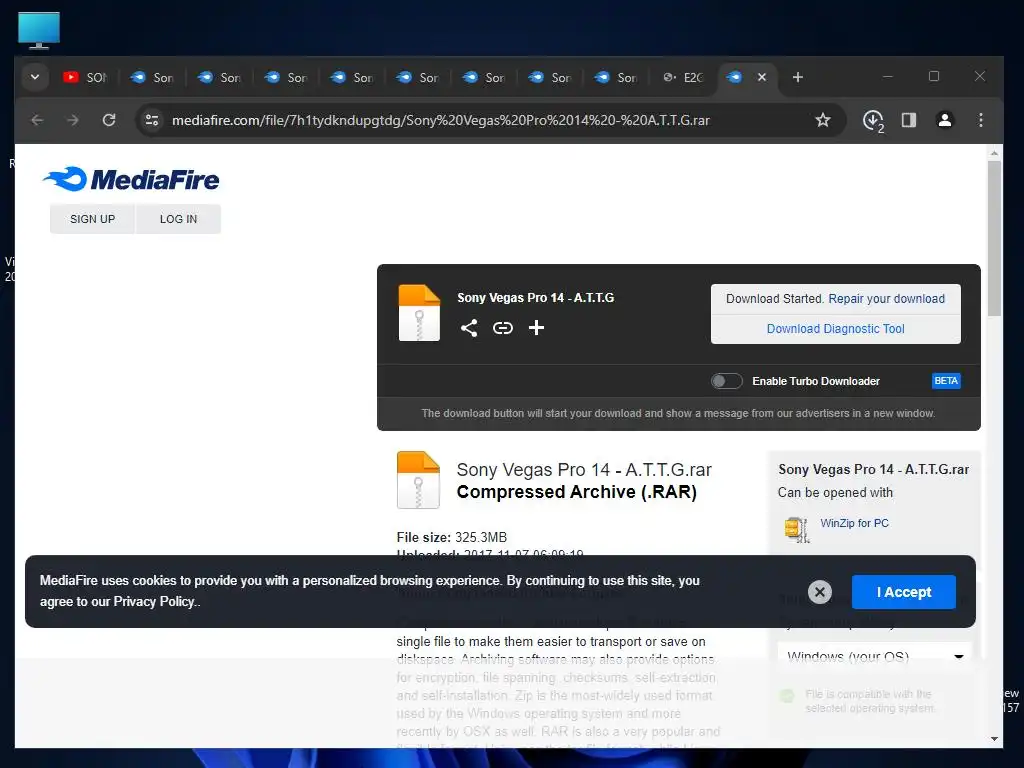
Task: Click the WinZip for PC icon
Action: click(x=797, y=530)
